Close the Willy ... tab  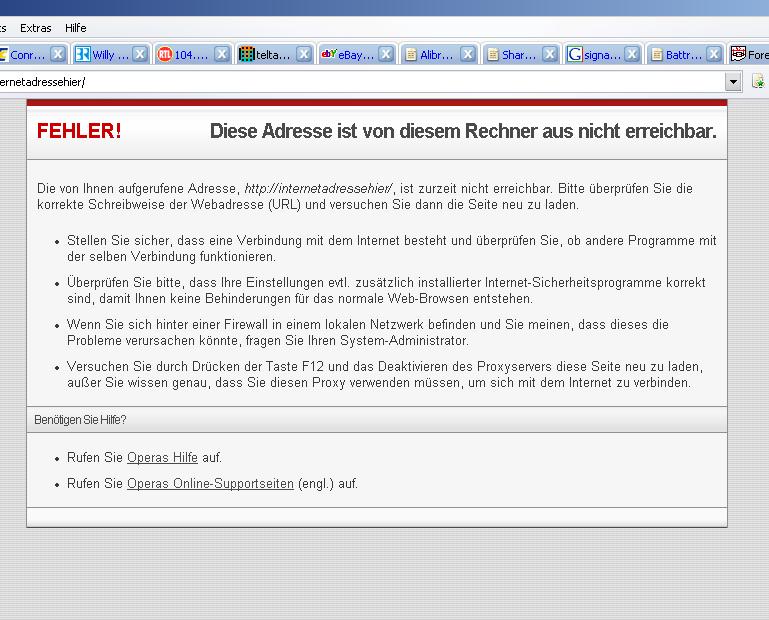[140, 54]
